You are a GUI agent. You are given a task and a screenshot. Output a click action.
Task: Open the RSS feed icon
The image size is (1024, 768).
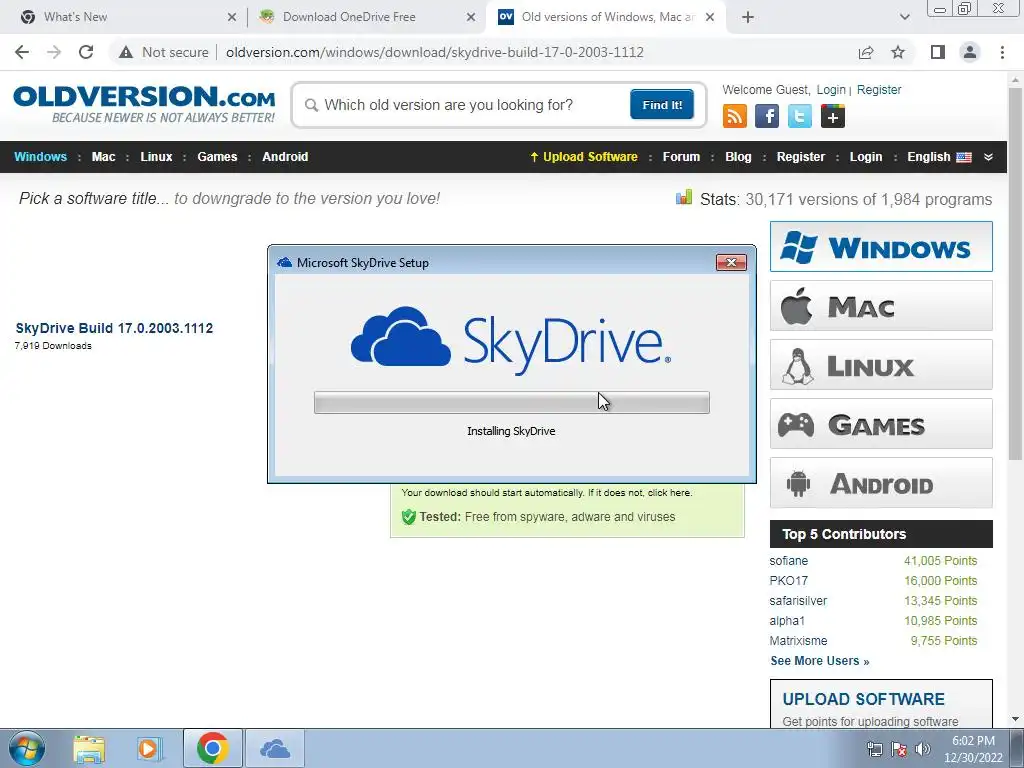point(735,116)
